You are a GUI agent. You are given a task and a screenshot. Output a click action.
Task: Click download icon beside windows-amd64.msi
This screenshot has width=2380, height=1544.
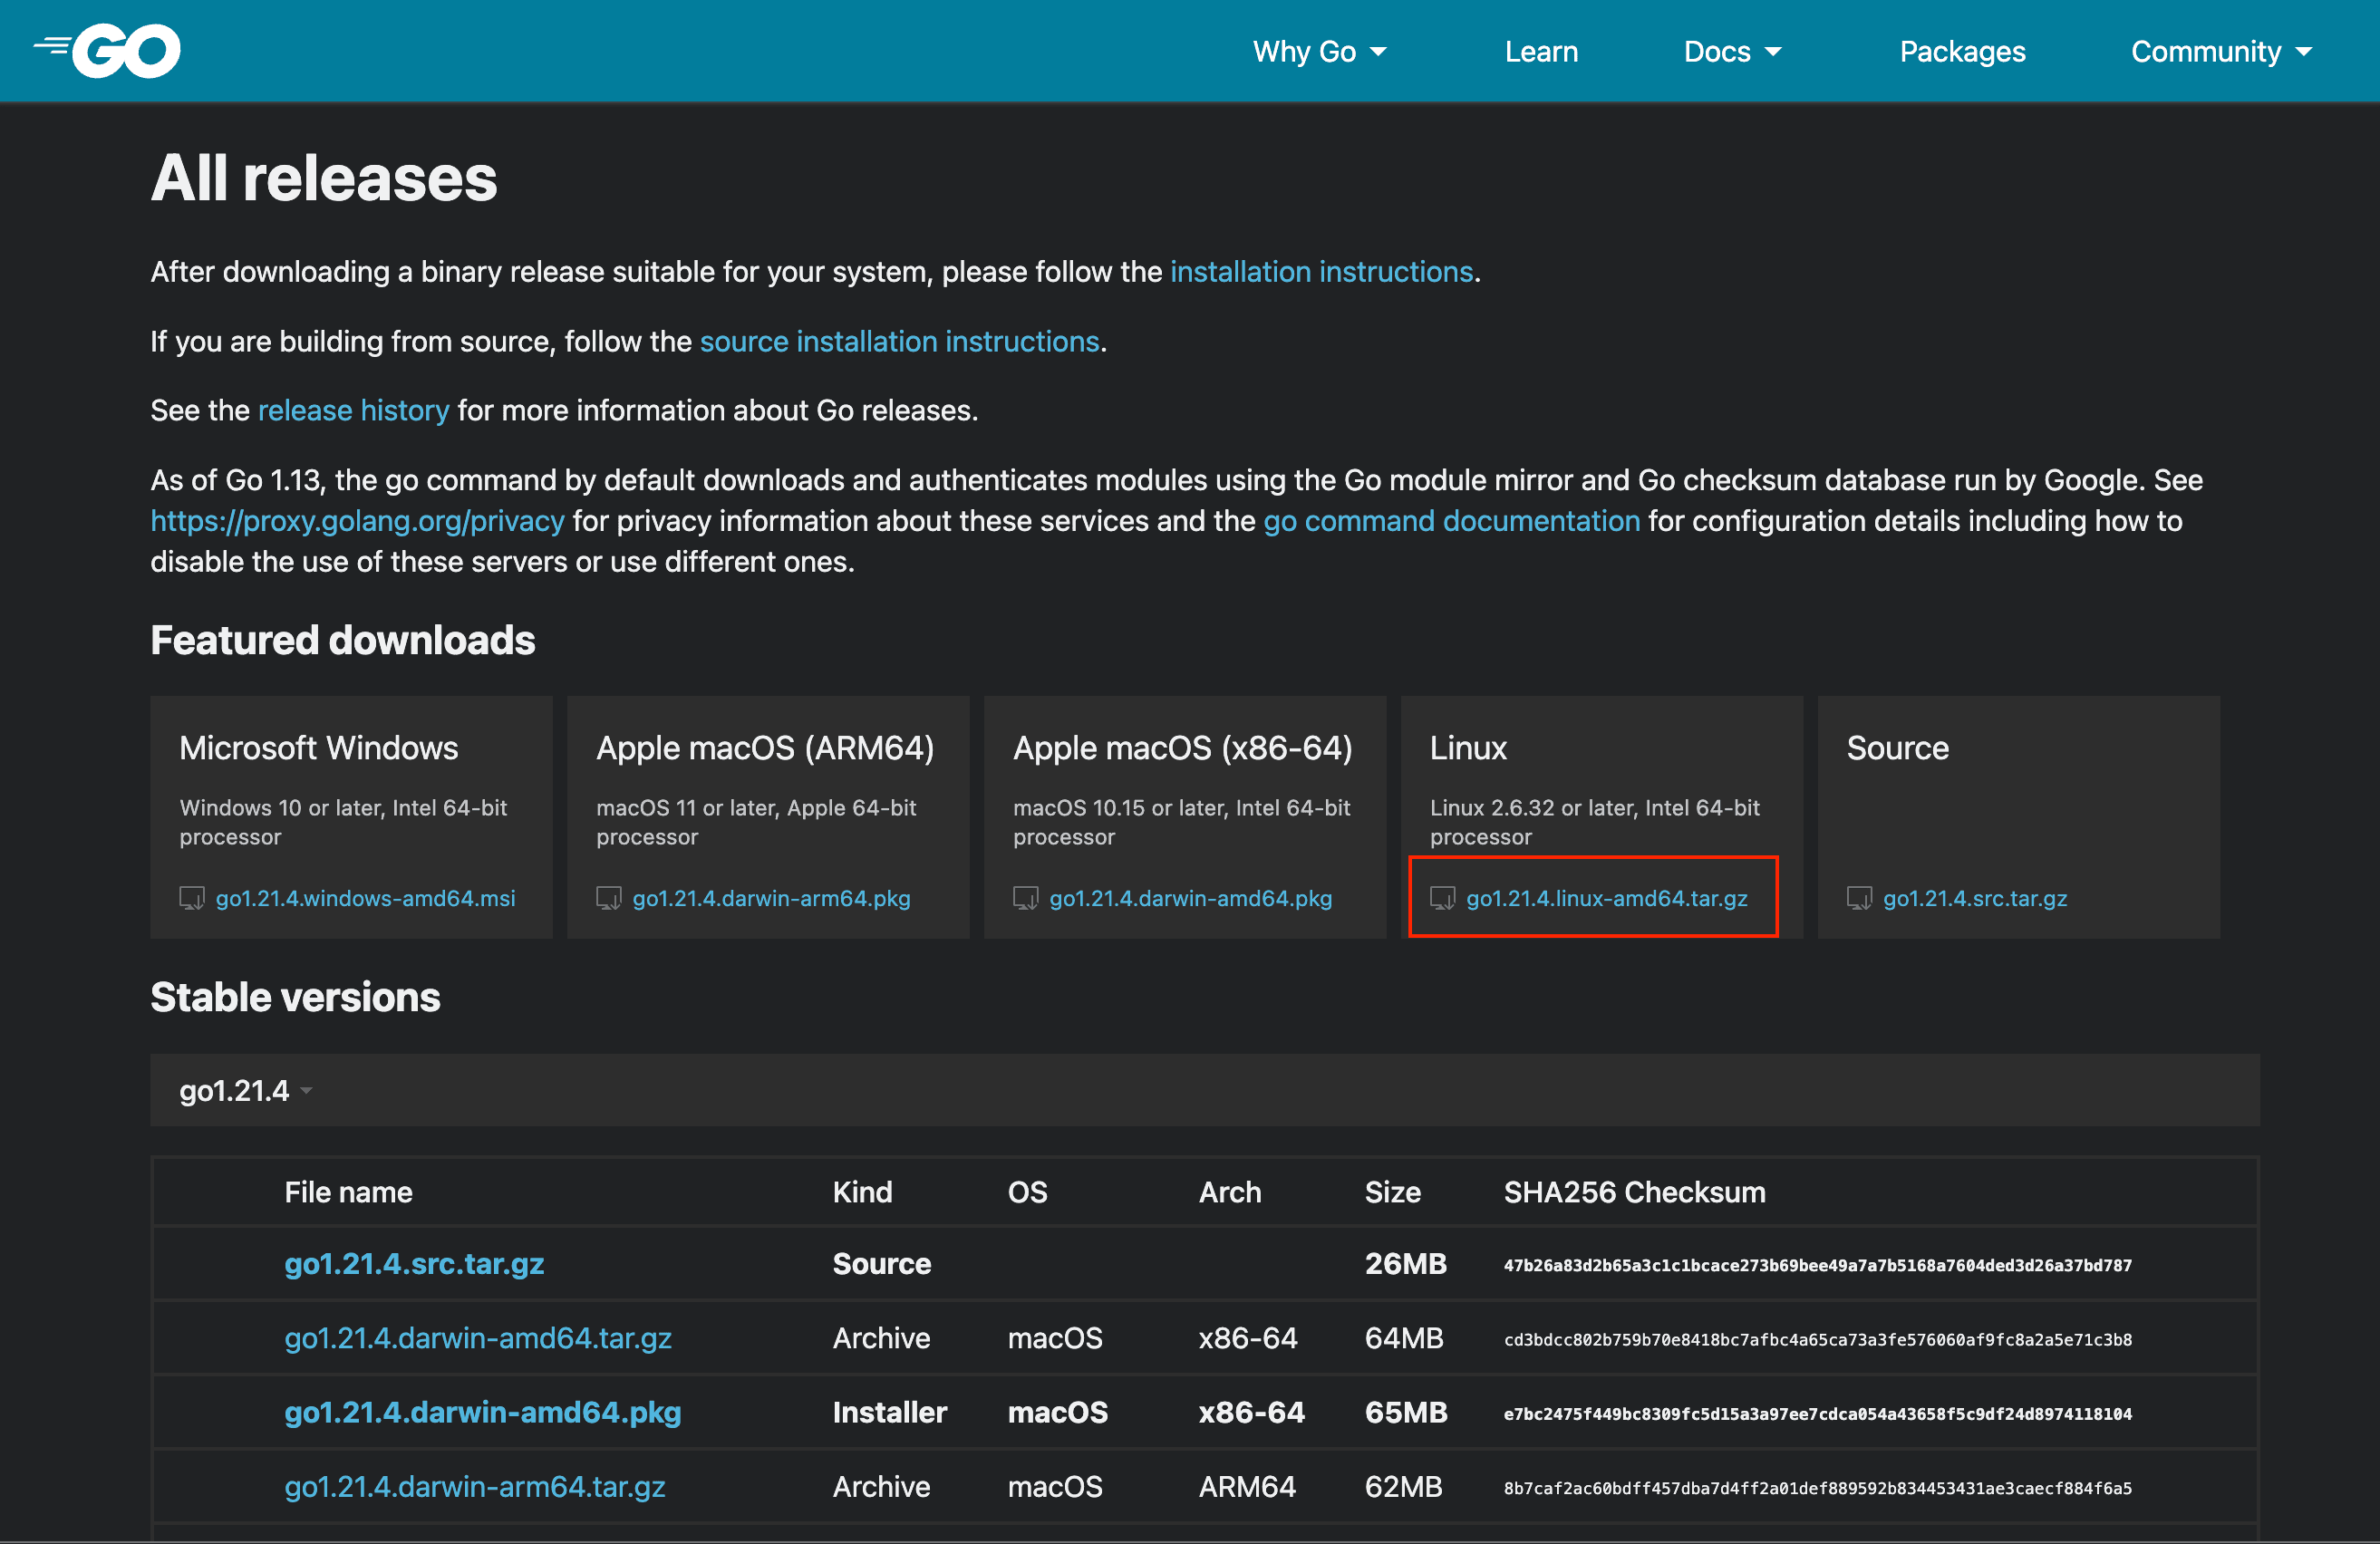click(x=192, y=898)
